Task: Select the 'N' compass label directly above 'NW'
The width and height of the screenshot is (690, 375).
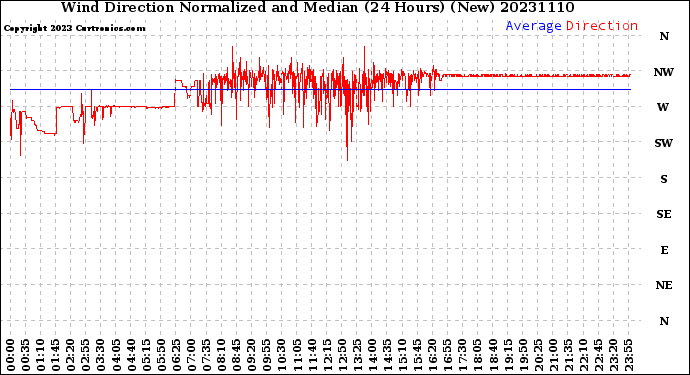Action: click(x=664, y=37)
